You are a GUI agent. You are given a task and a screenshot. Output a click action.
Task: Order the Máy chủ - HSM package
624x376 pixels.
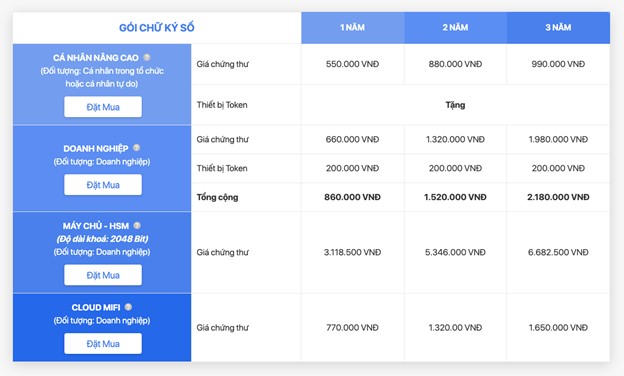point(103,275)
